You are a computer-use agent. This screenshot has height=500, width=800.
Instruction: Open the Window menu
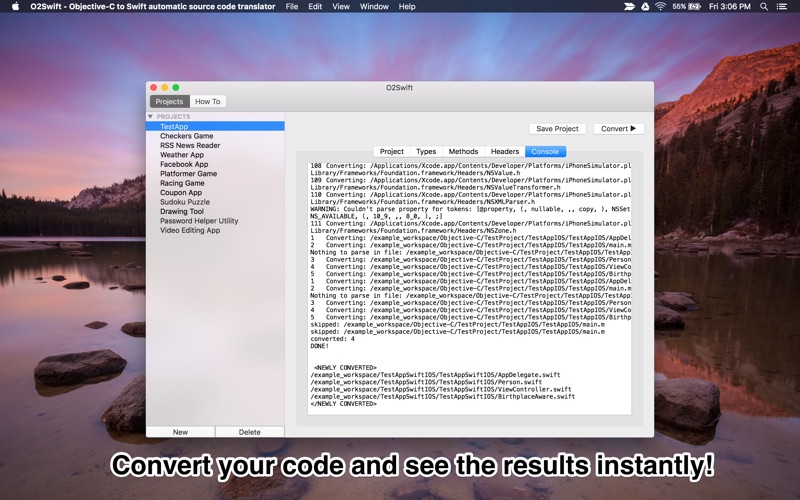(374, 6)
